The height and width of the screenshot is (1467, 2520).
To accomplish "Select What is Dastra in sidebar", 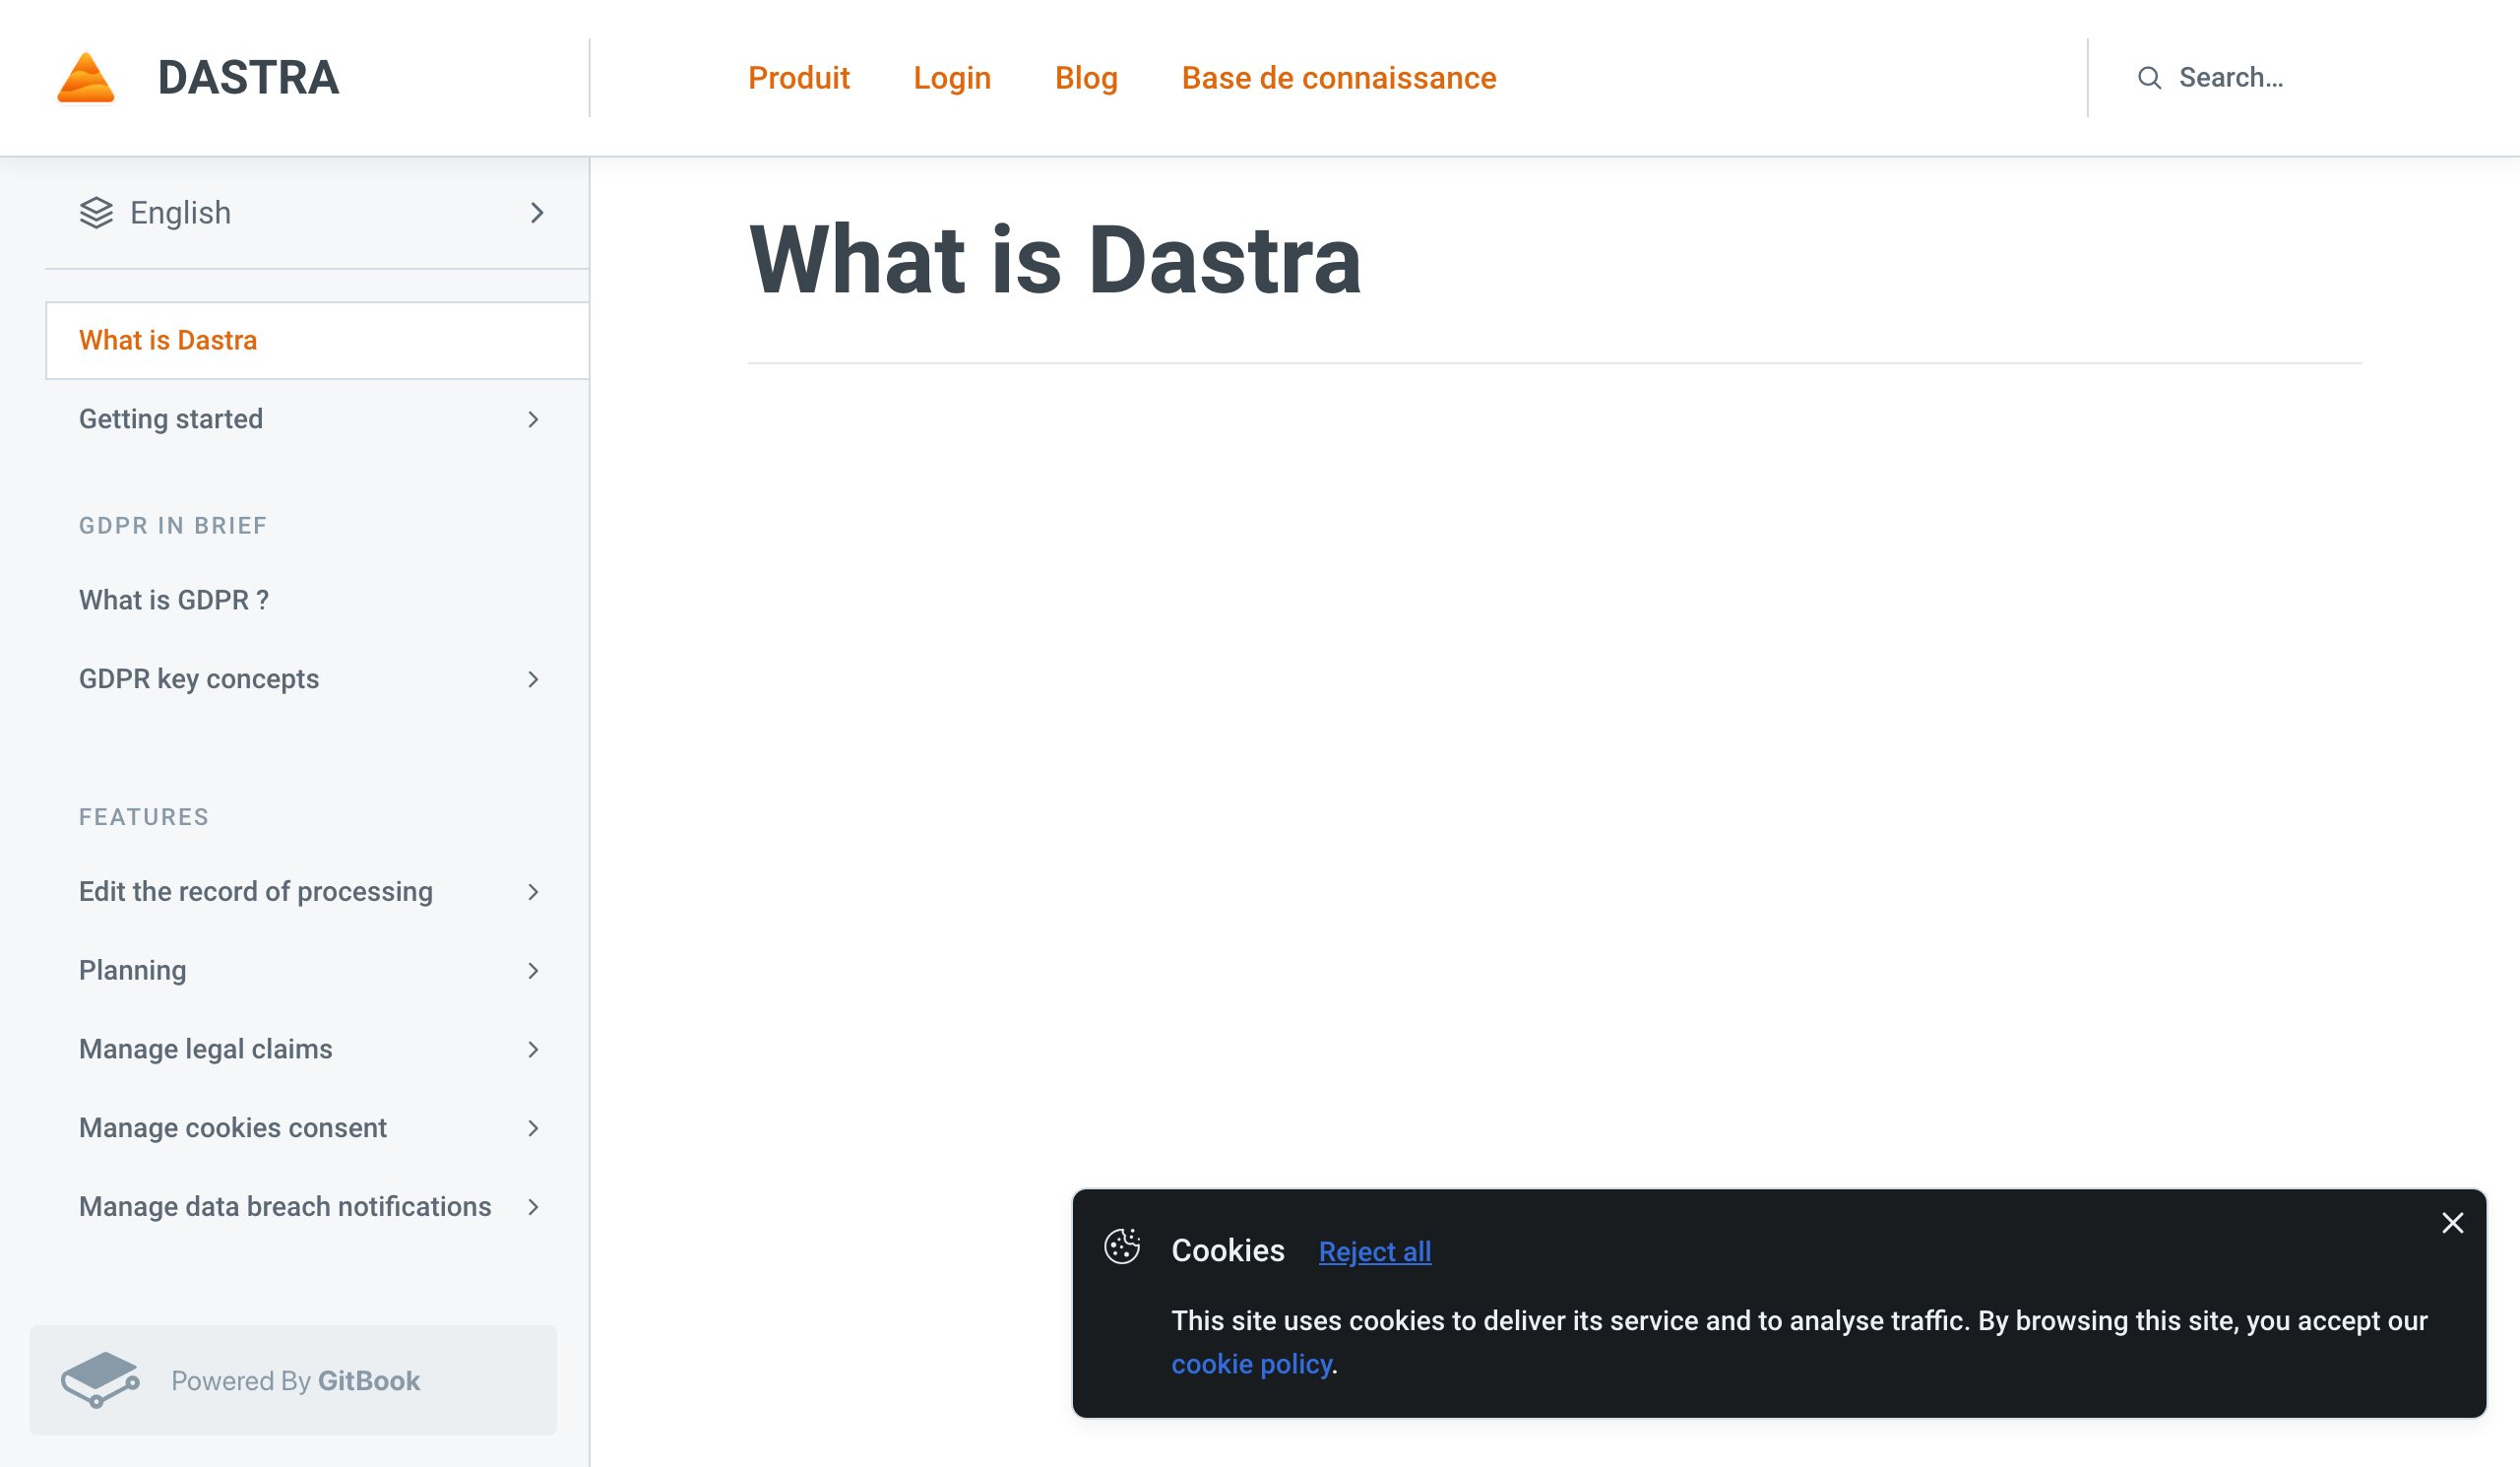I will pyautogui.click(x=317, y=340).
